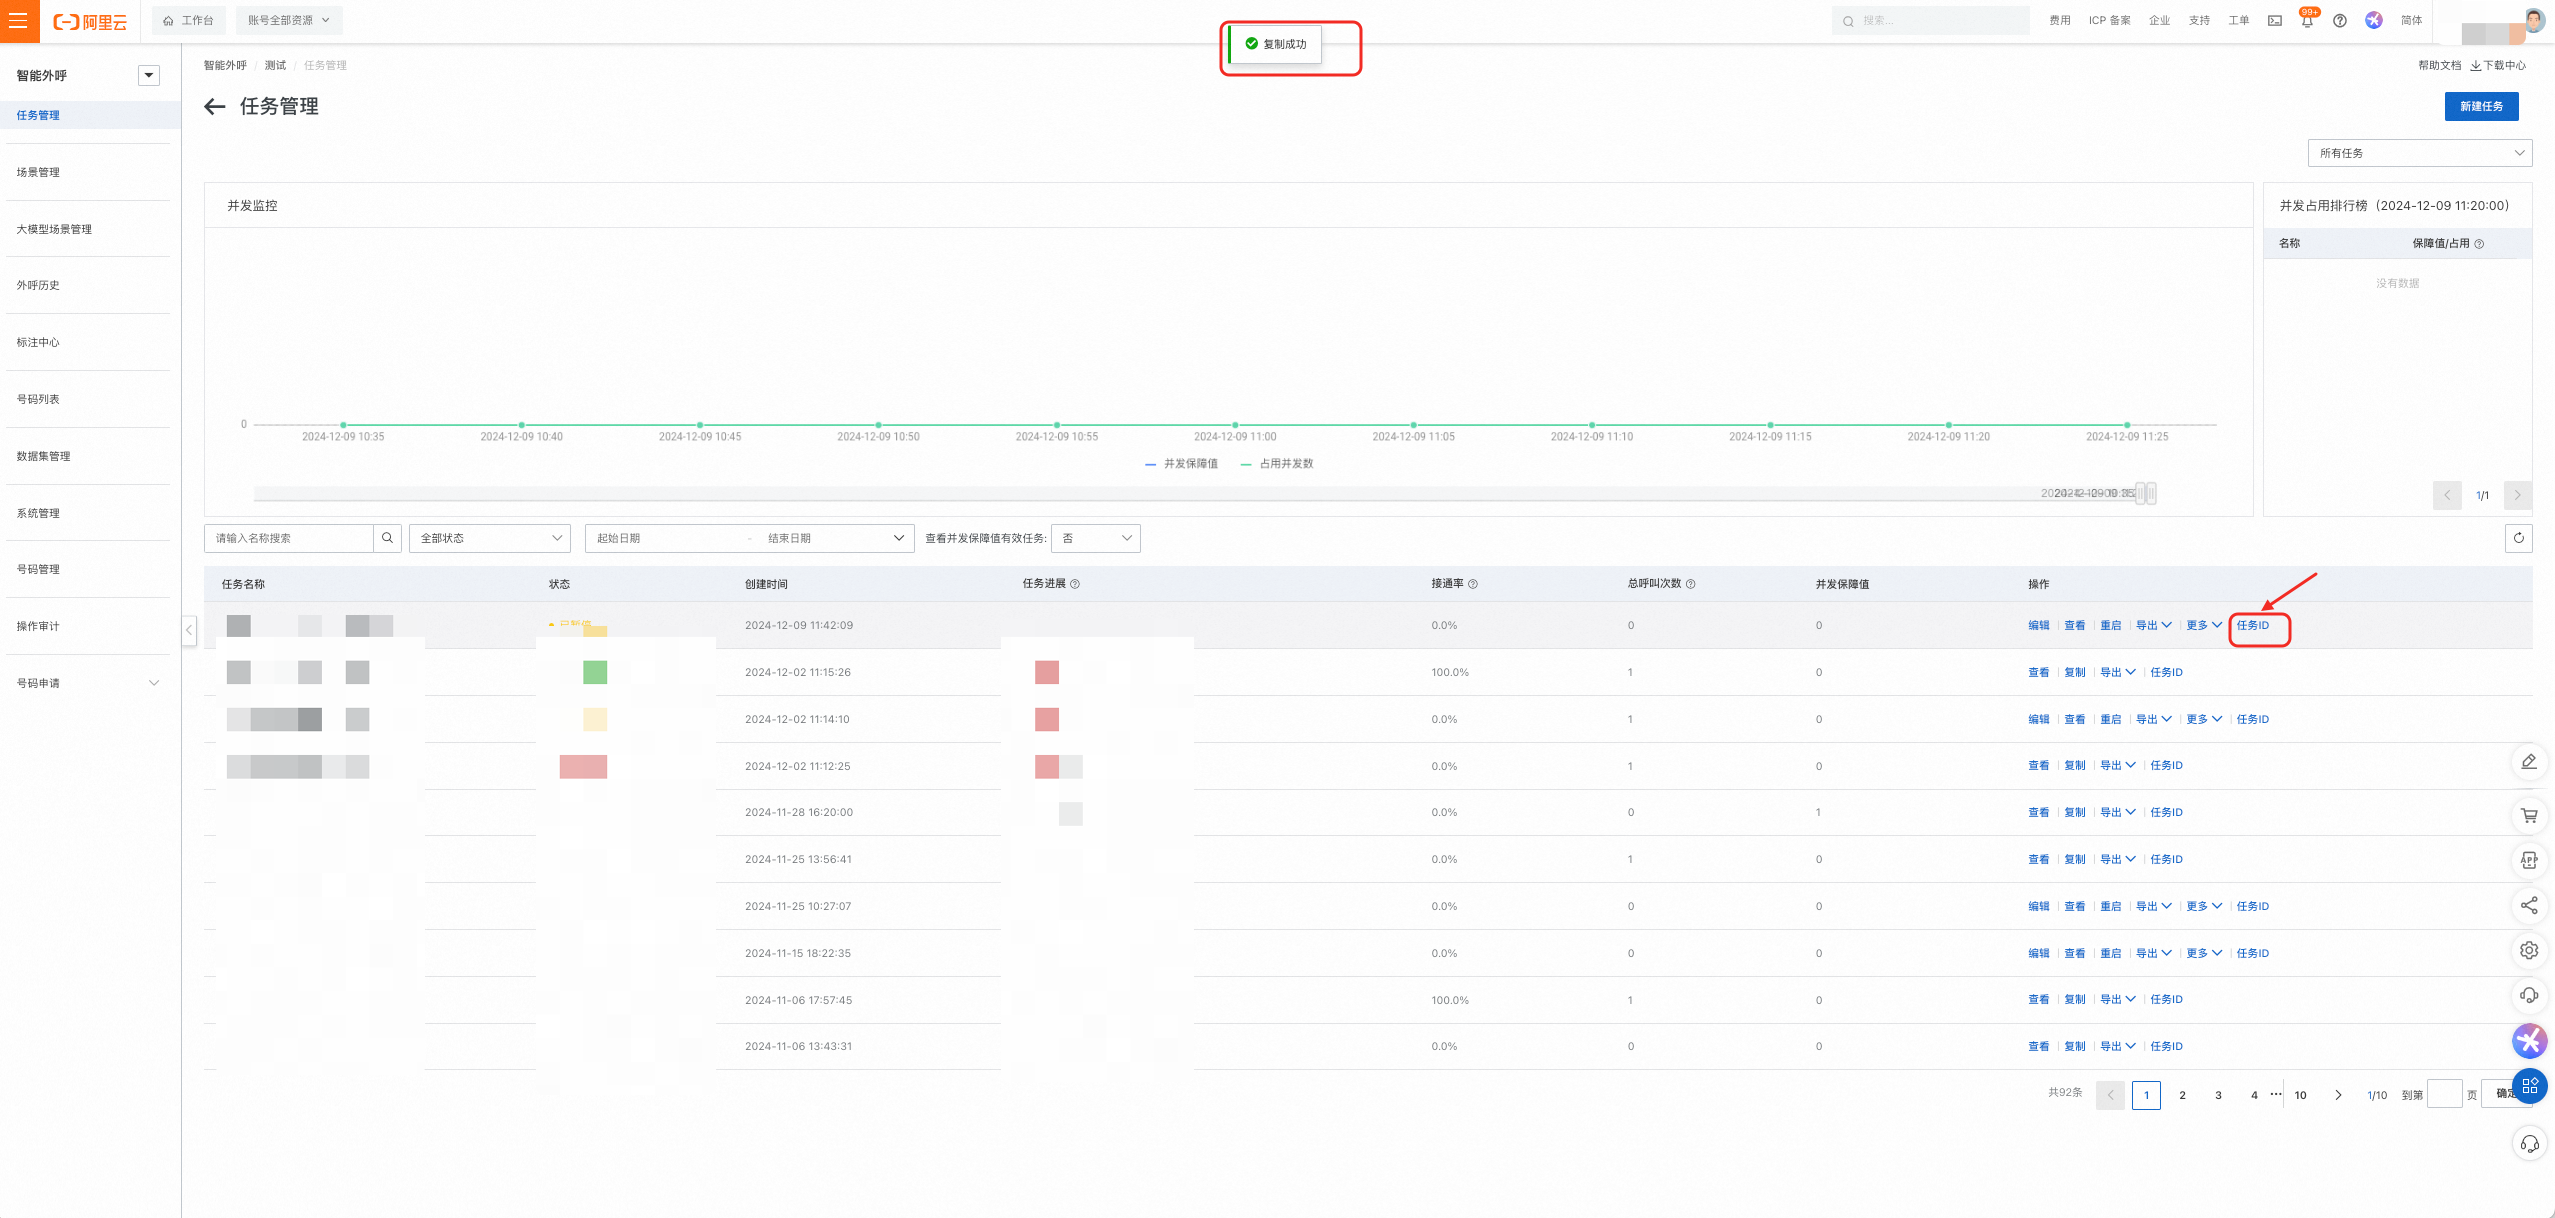Go to previous ranking page arrow
The image size is (2555, 1218).
(2447, 495)
